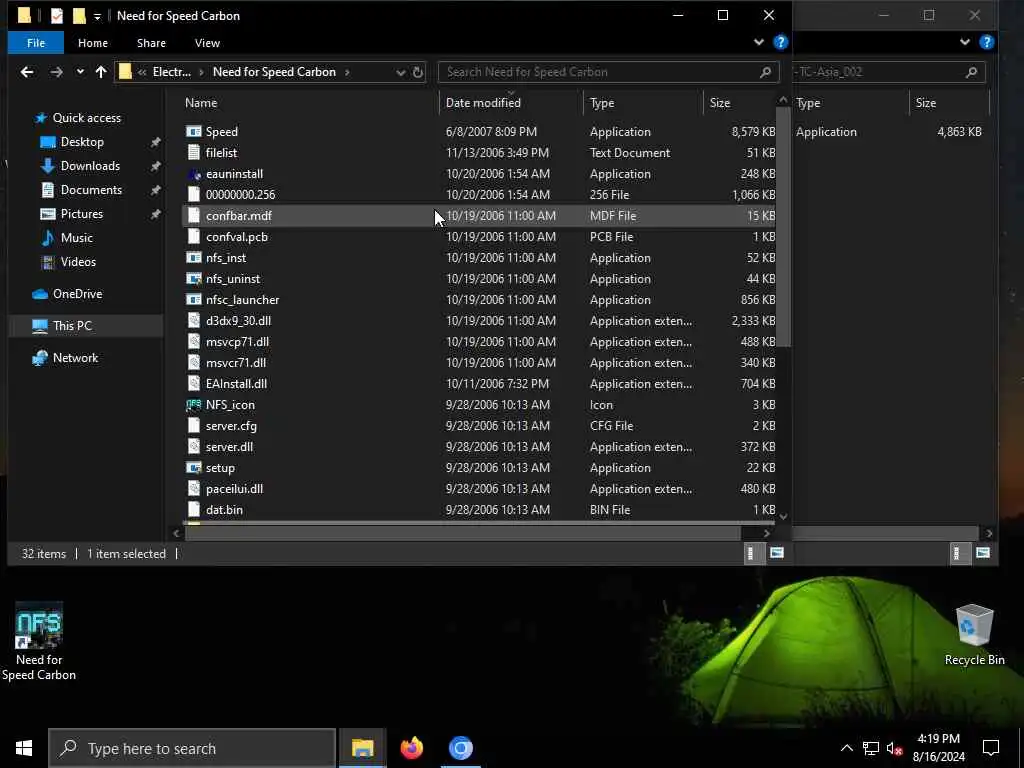
Task: Switch to large icons view layout
Action: pos(776,553)
